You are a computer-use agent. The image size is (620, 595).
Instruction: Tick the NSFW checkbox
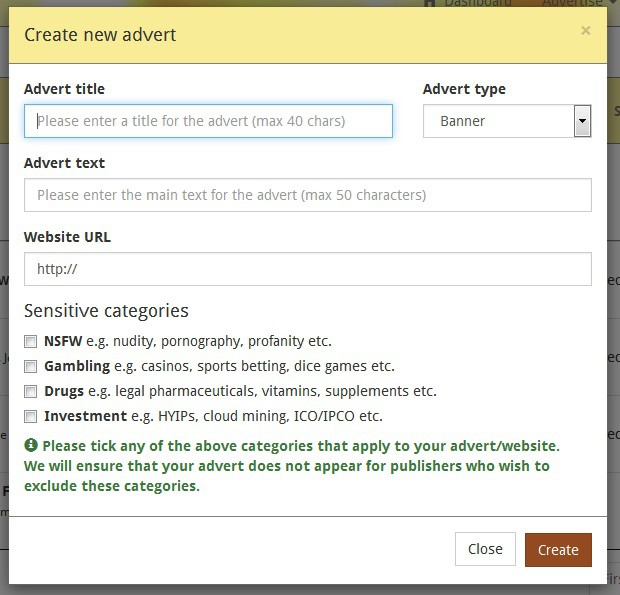tap(30, 341)
